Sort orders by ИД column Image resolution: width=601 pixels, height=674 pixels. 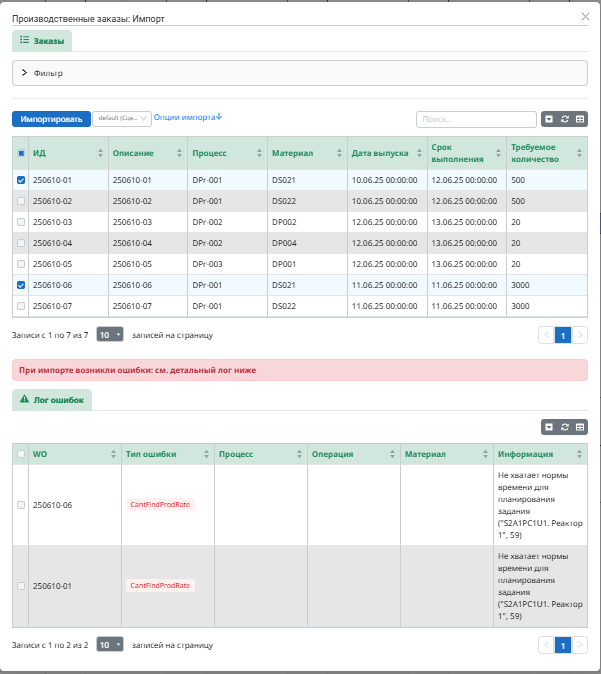tap(66, 153)
